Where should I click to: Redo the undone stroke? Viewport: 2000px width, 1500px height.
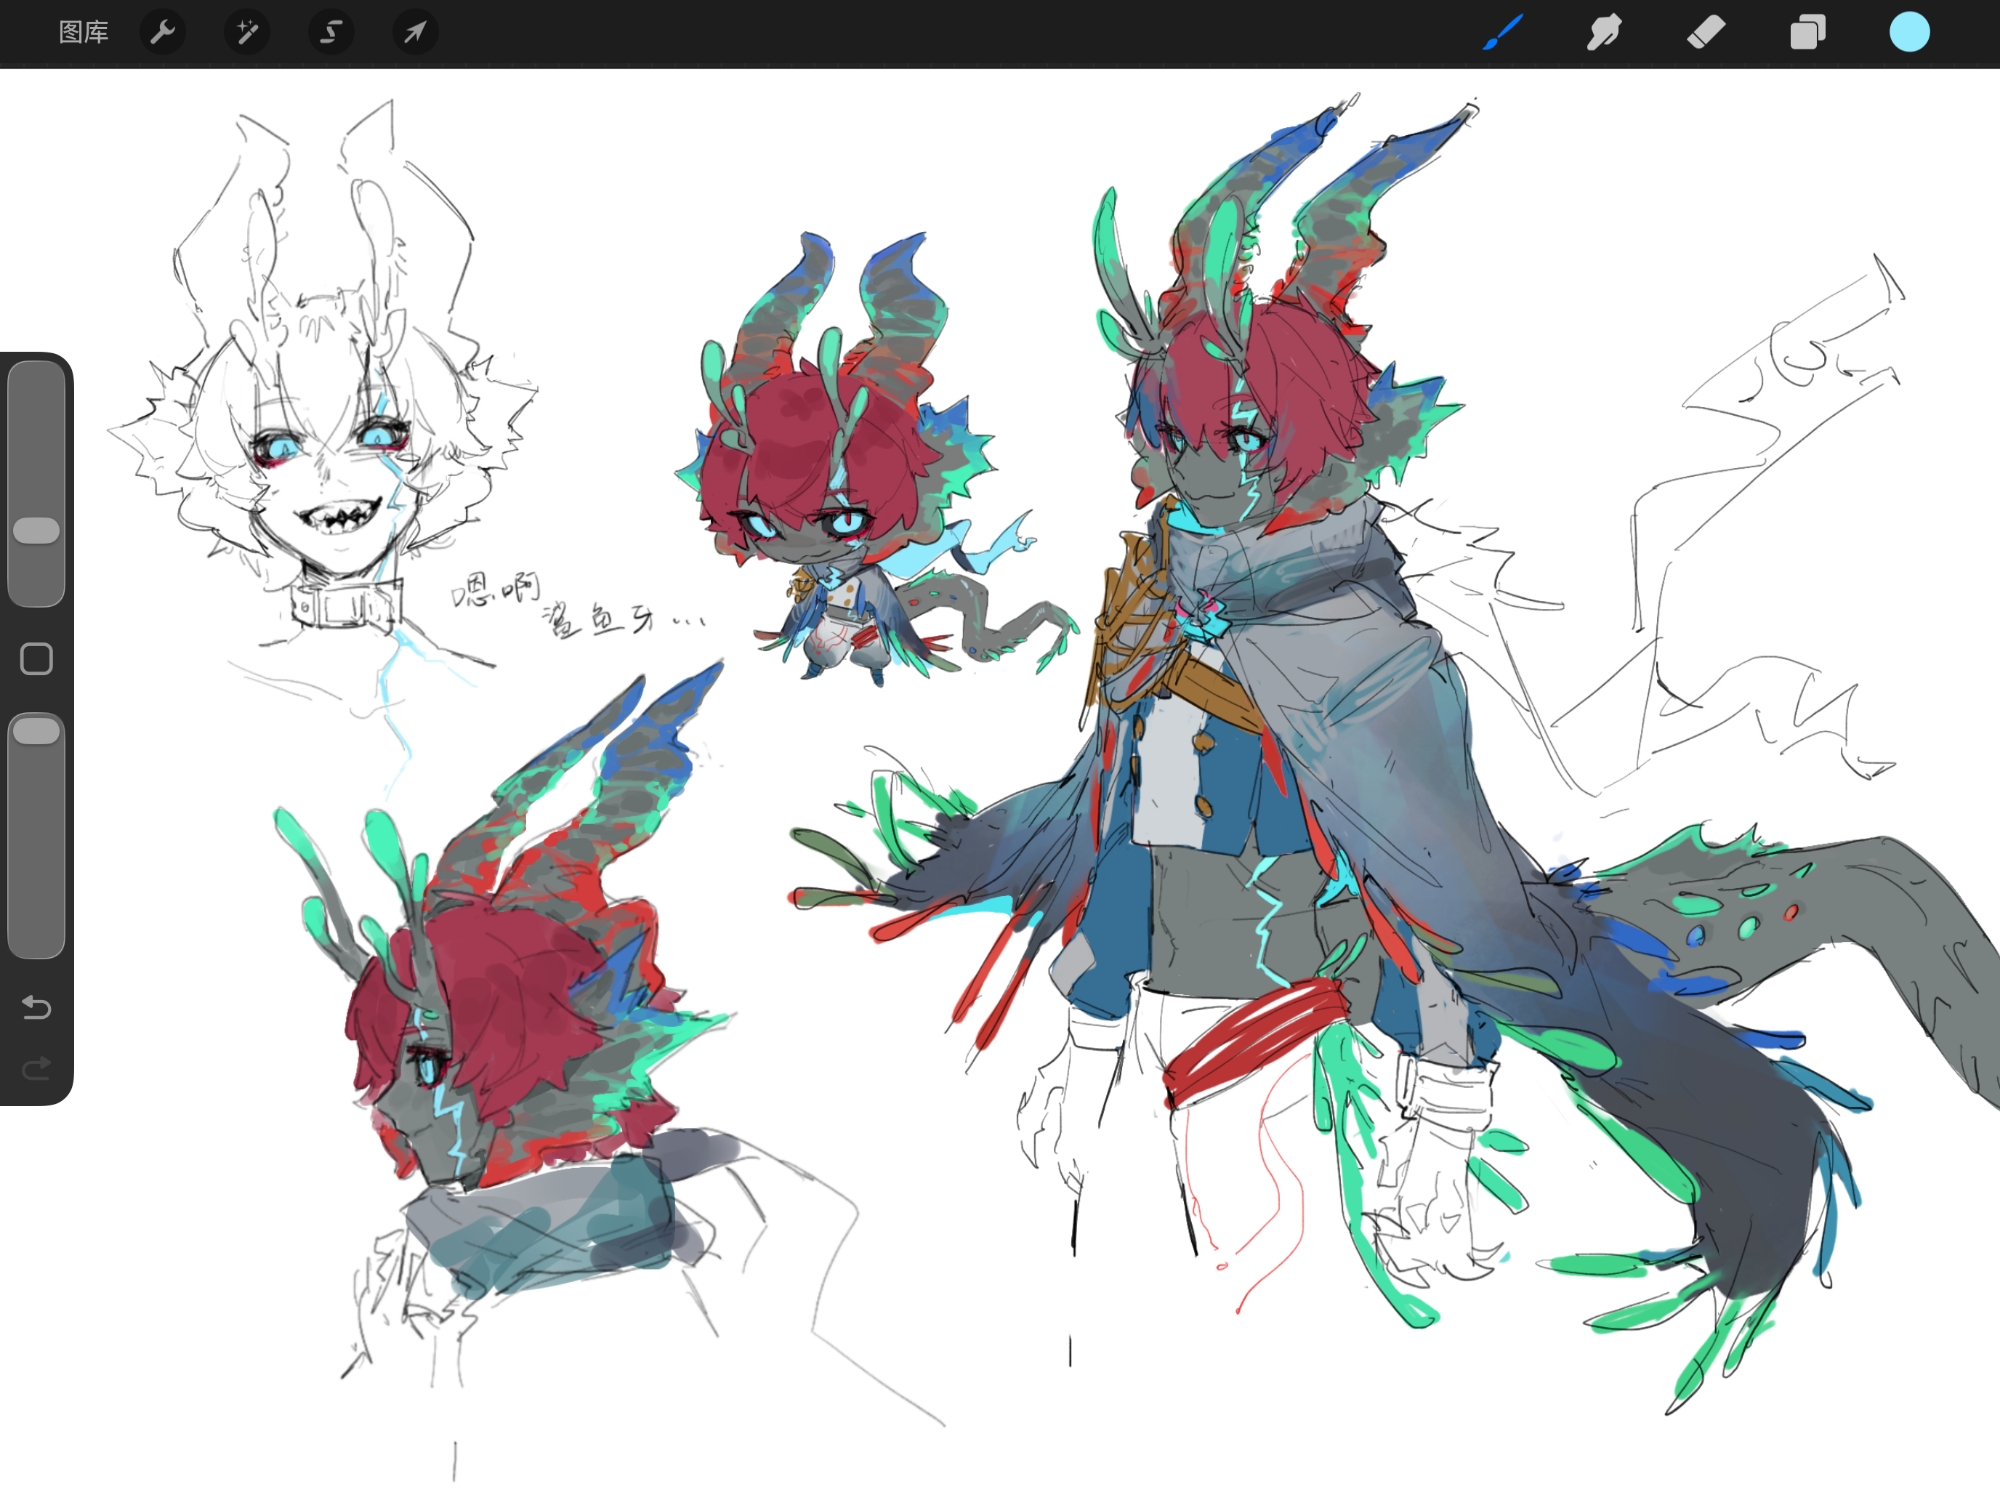(x=37, y=1069)
